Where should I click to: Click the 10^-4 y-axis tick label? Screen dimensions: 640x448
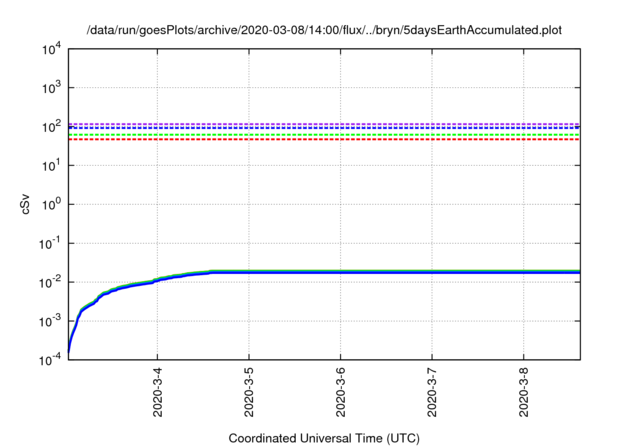(50, 359)
